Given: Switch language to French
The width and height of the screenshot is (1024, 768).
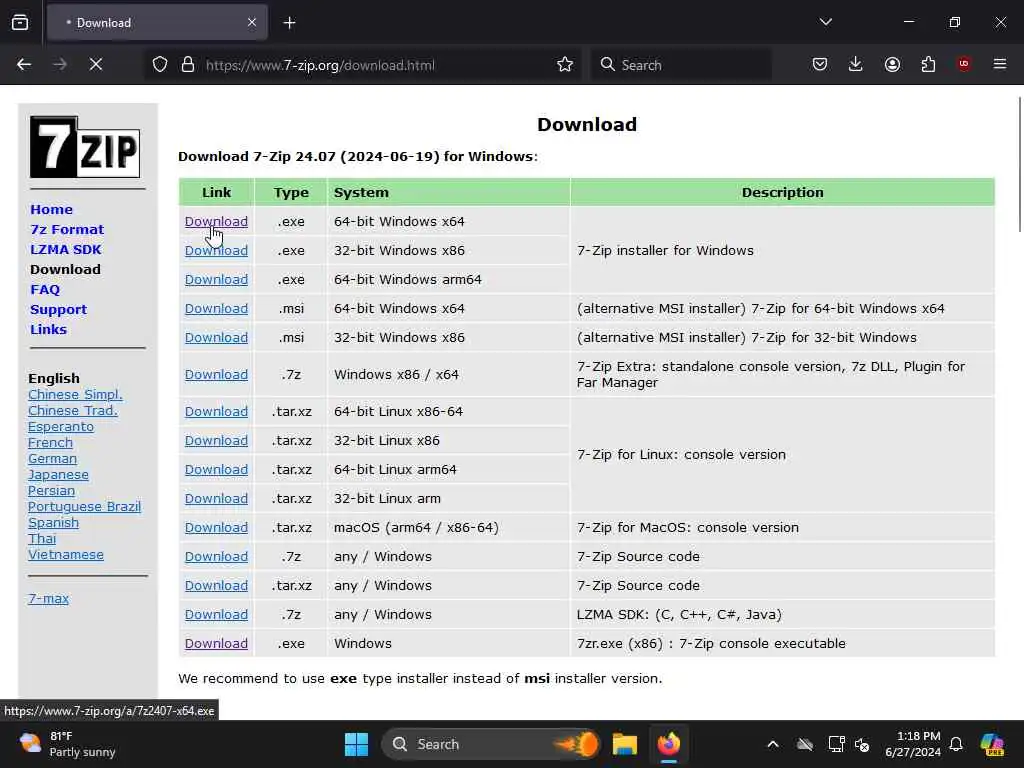Looking at the screenshot, I should 50,443.
